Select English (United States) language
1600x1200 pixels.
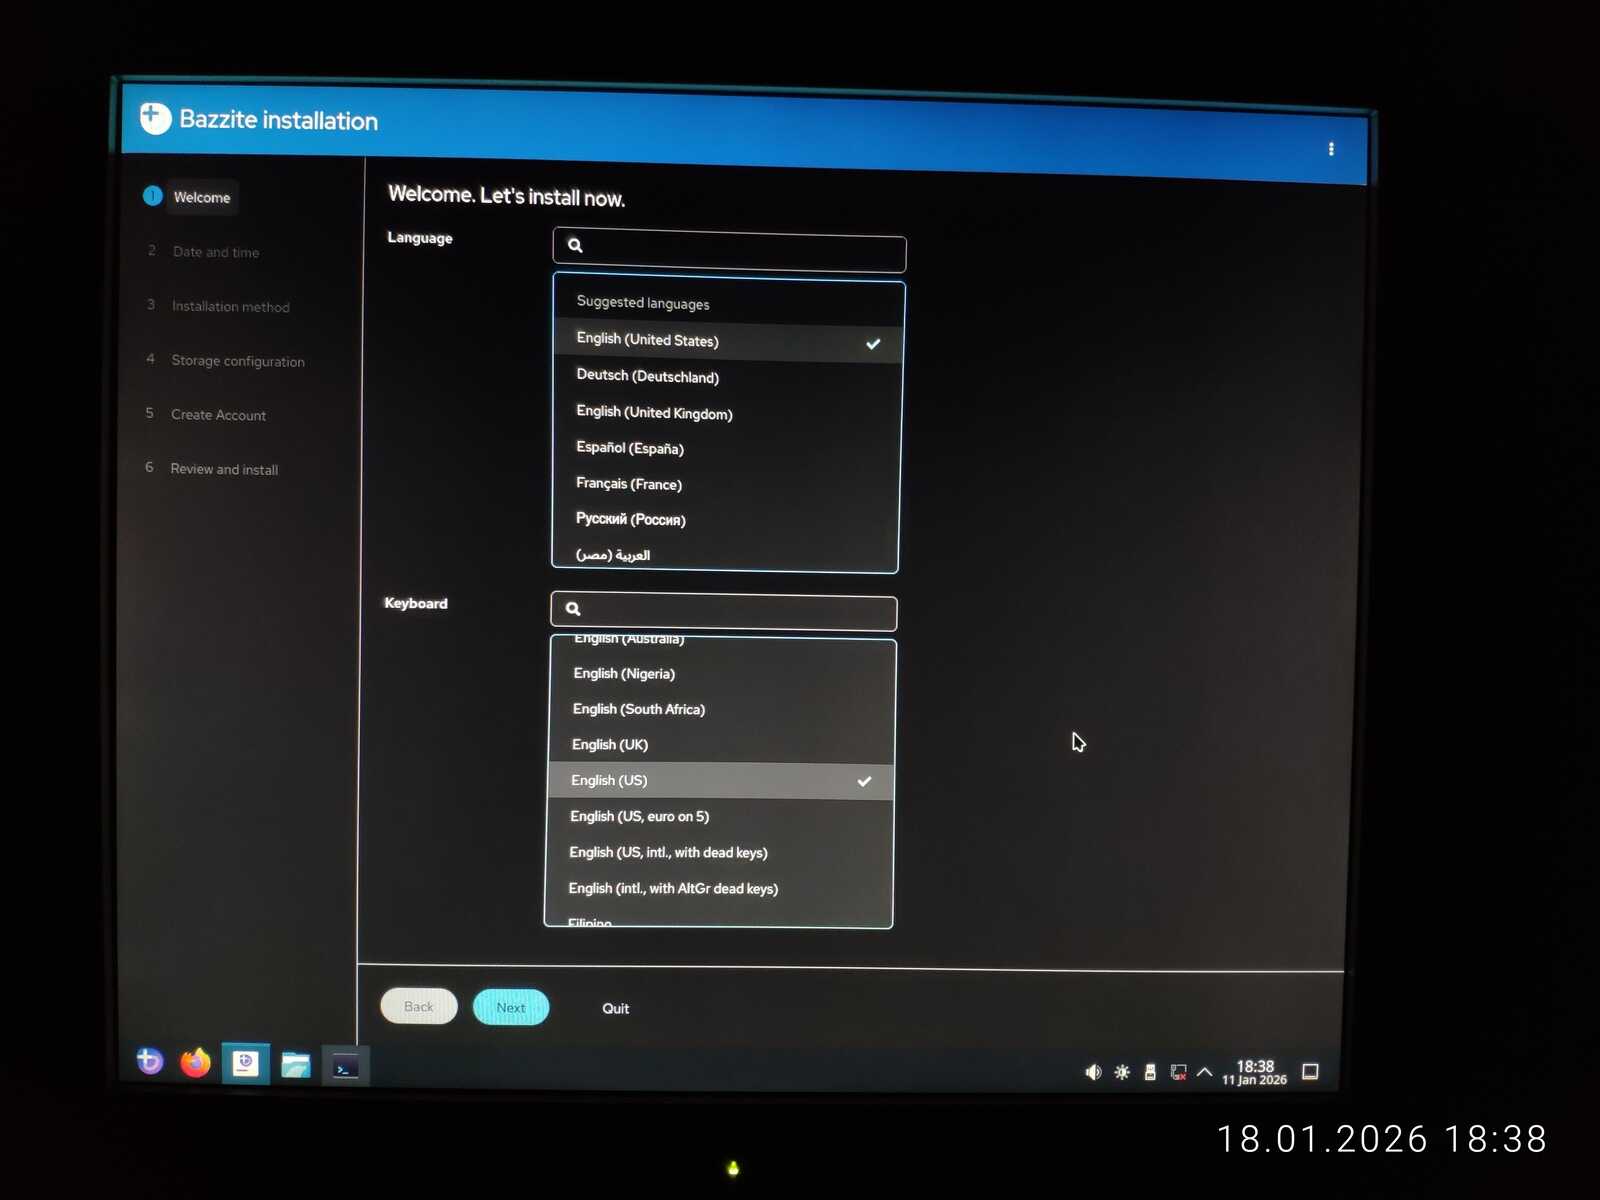[728, 341]
